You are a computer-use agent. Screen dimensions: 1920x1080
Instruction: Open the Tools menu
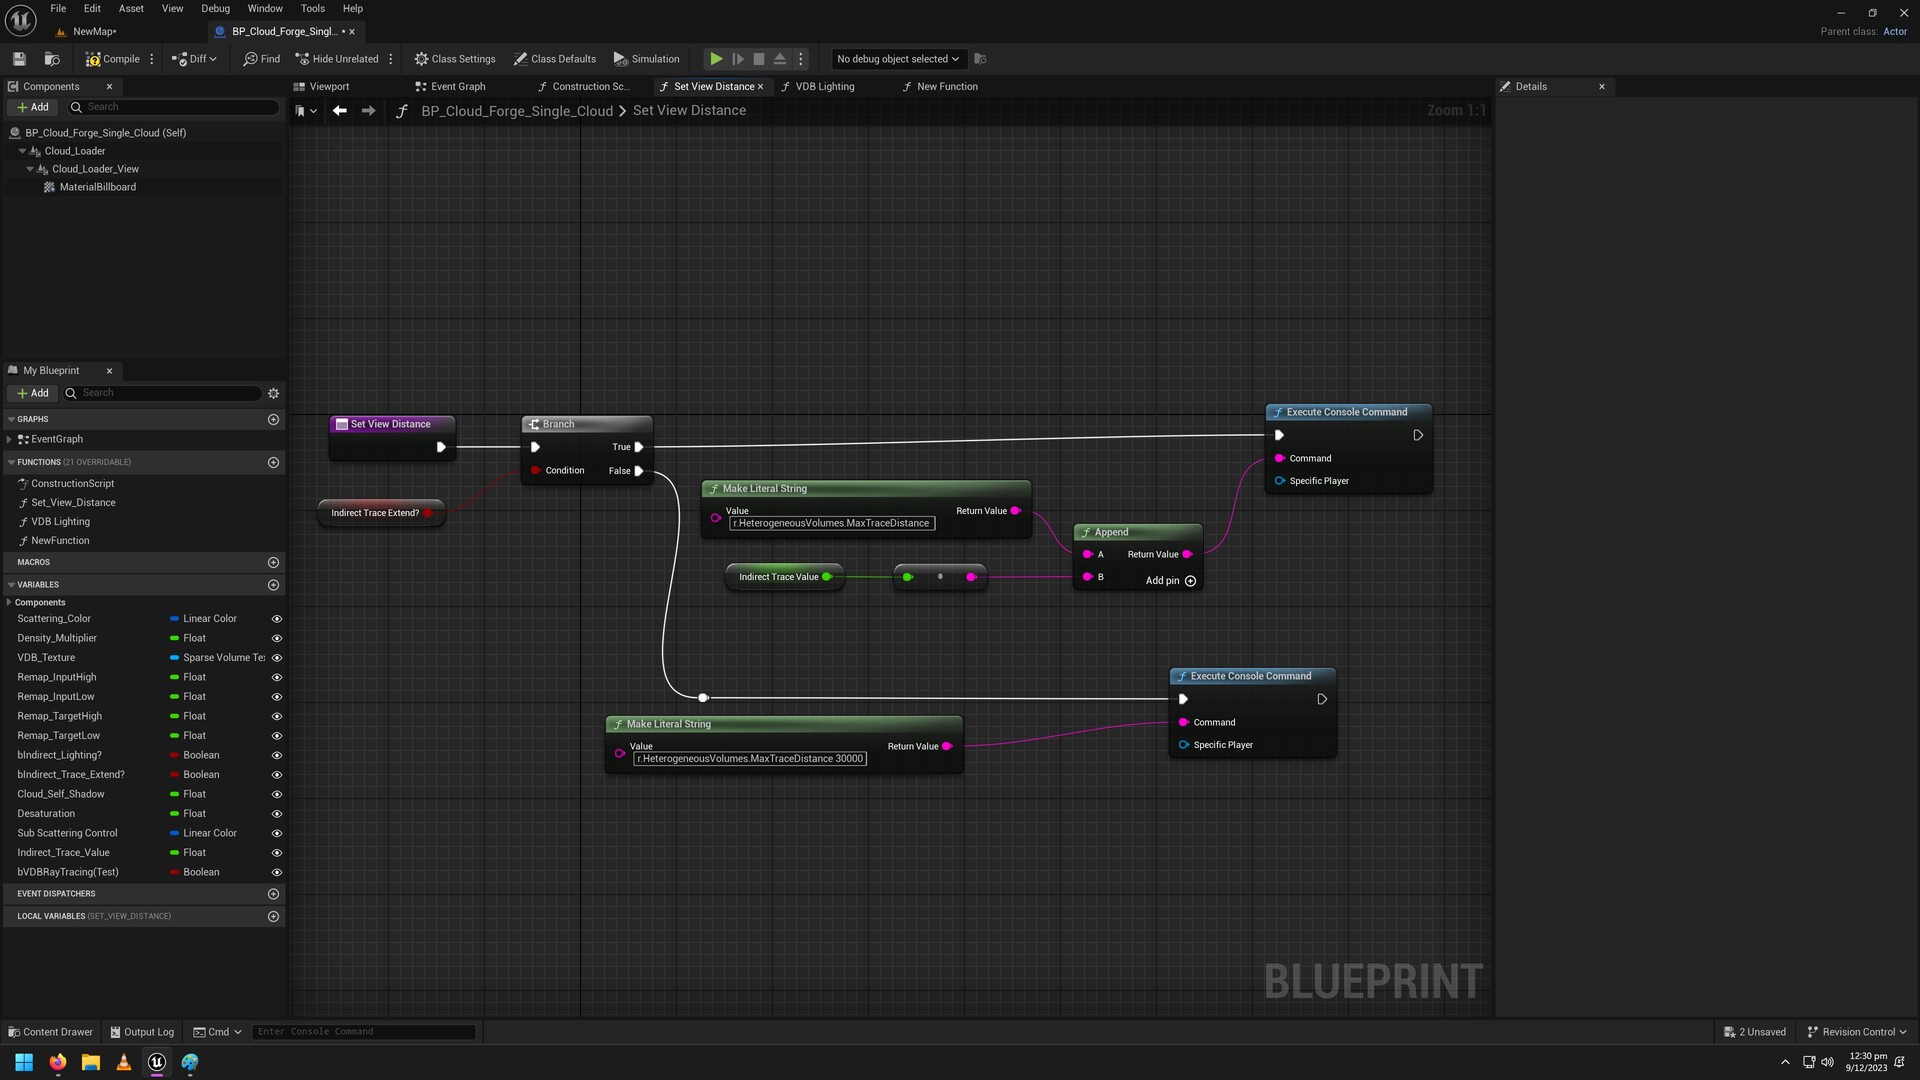[x=312, y=8]
